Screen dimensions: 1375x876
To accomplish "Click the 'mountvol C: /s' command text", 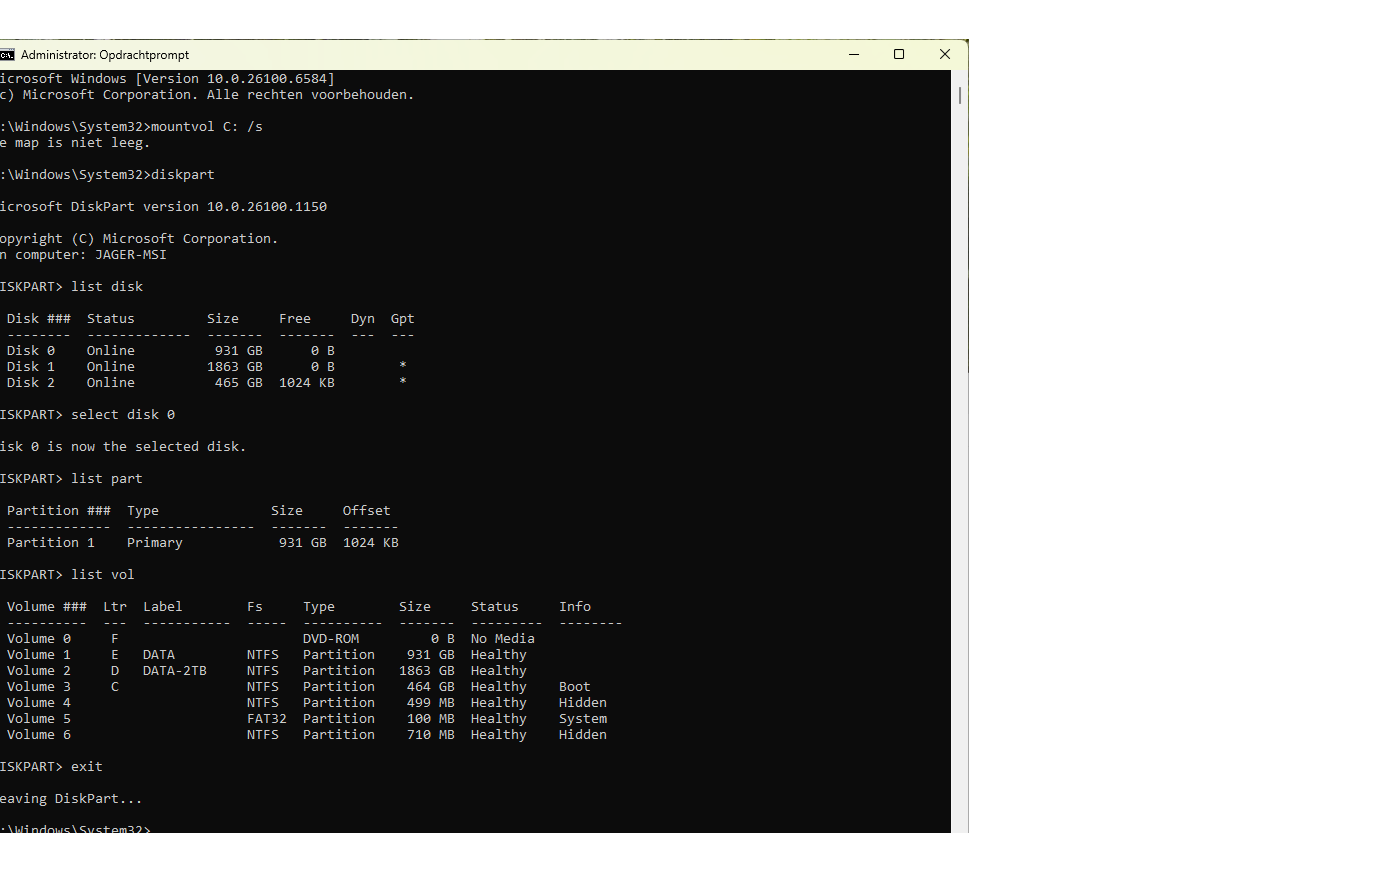I will click(207, 127).
